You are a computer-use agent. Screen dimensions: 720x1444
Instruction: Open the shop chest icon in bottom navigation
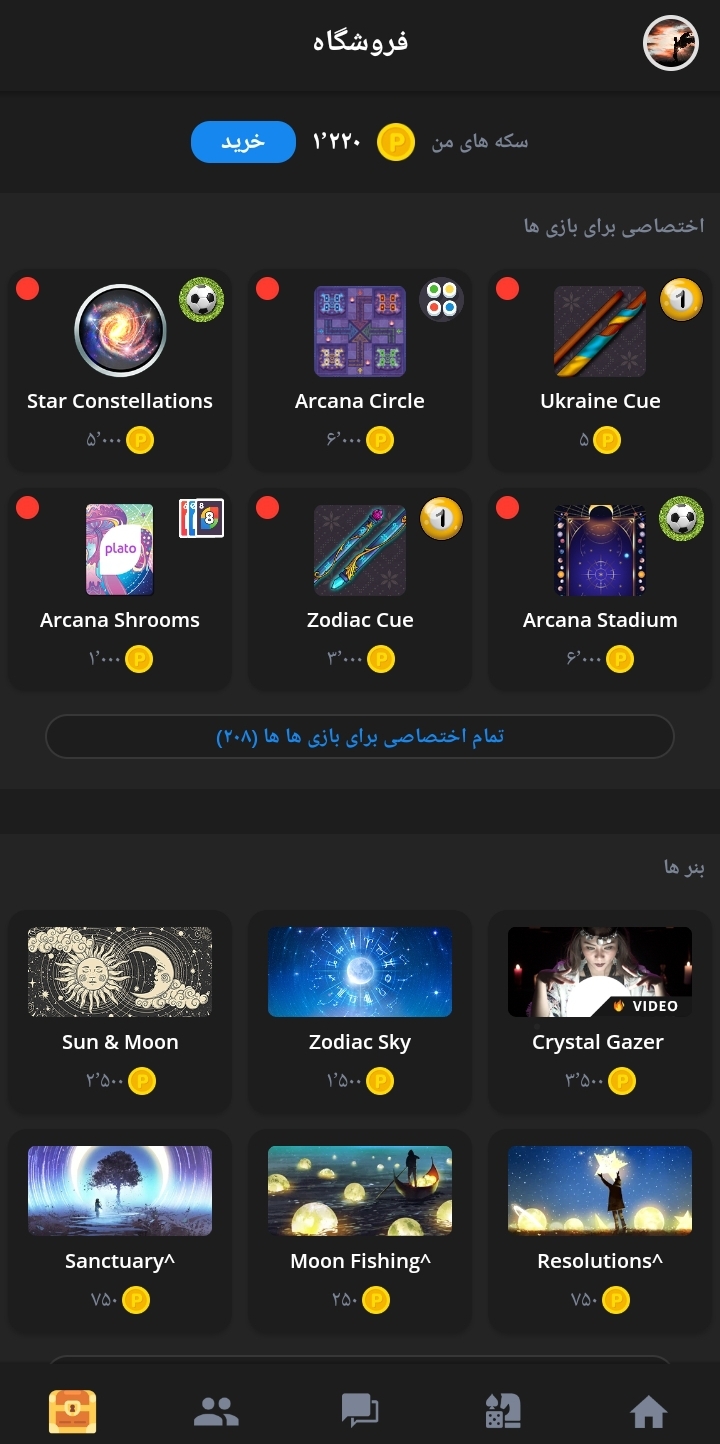72,1411
